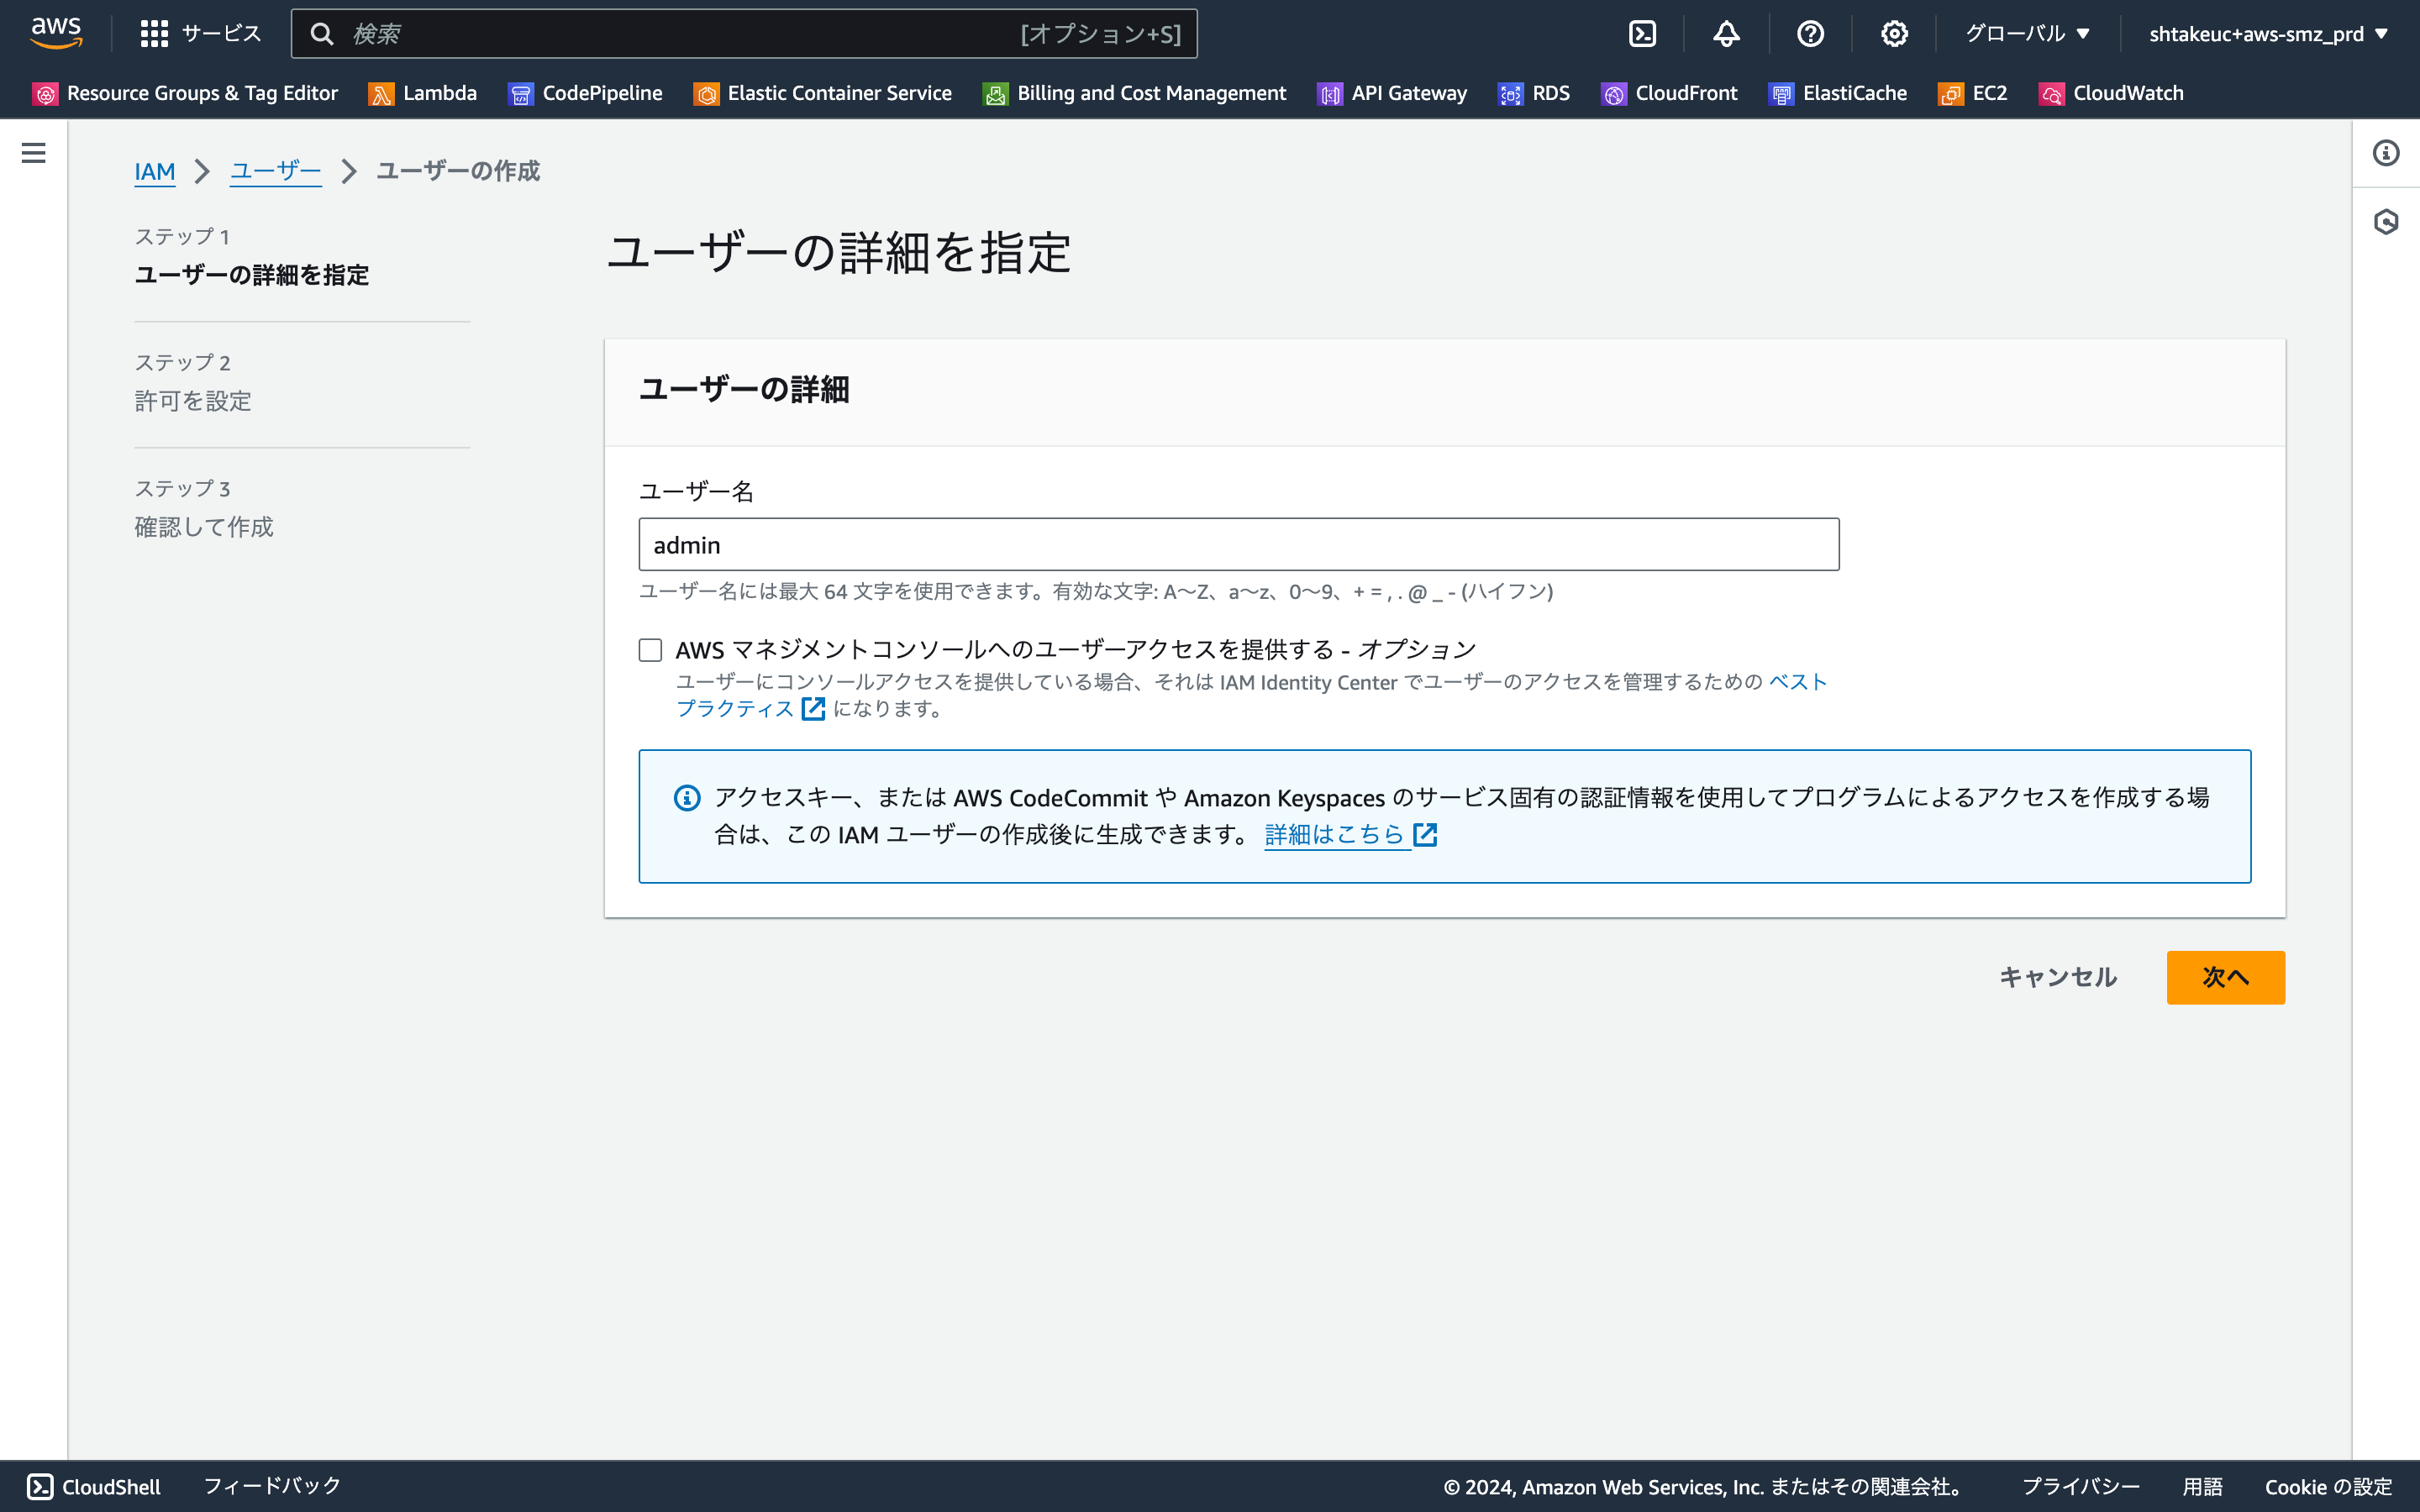Screen dimensions: 2420x1512
Task: Click the AWS logo home icon
Action: coord(56,34)
